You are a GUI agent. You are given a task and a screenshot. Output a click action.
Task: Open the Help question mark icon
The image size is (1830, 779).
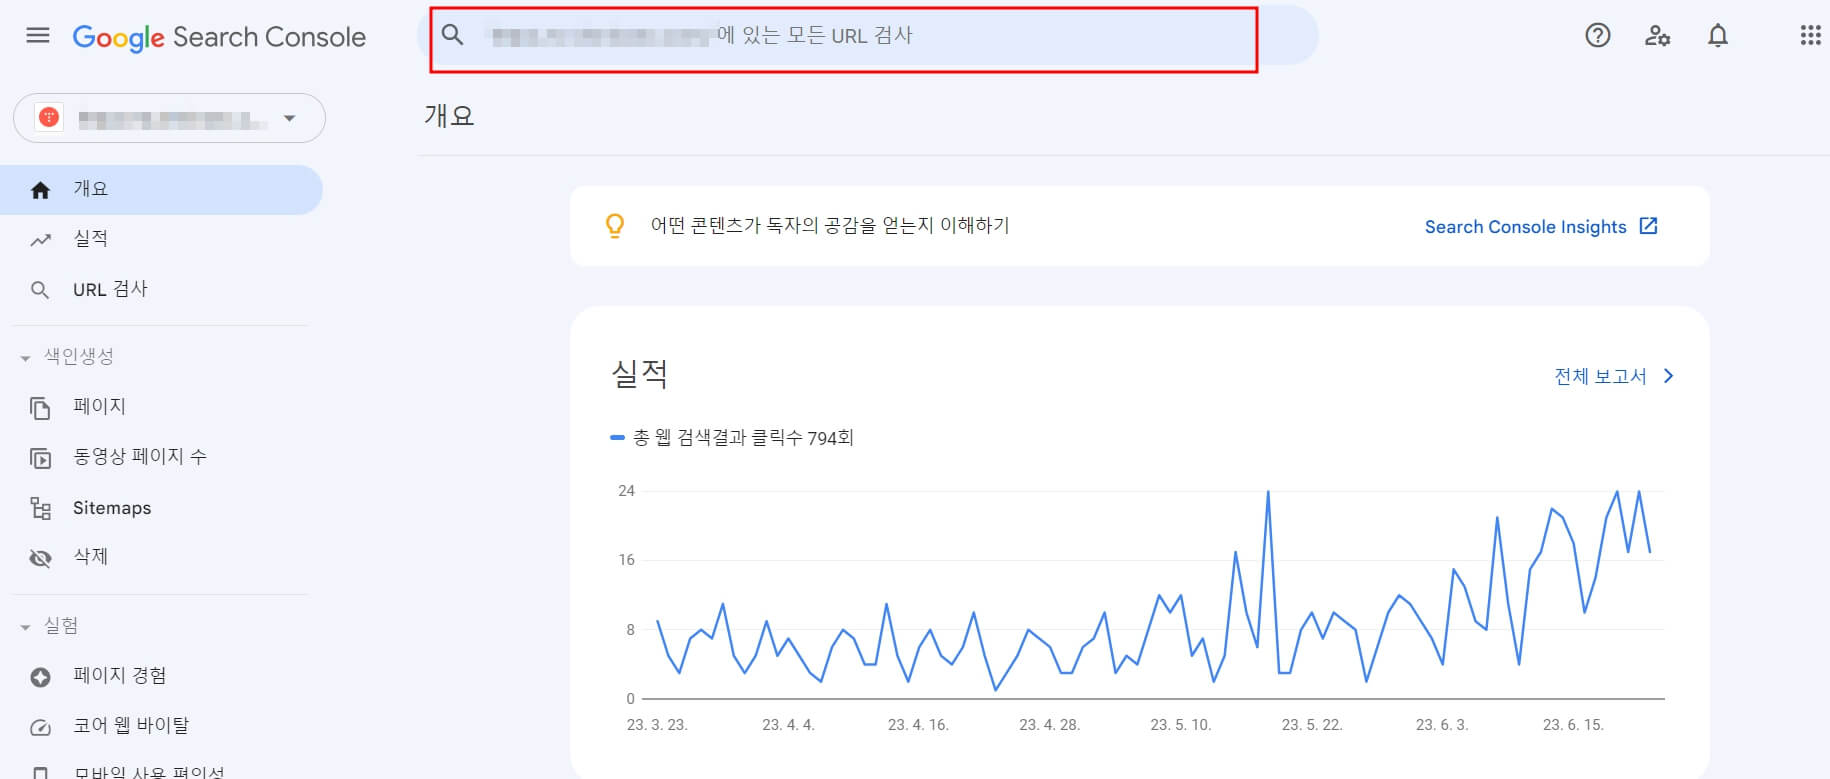click(1598, 36)
